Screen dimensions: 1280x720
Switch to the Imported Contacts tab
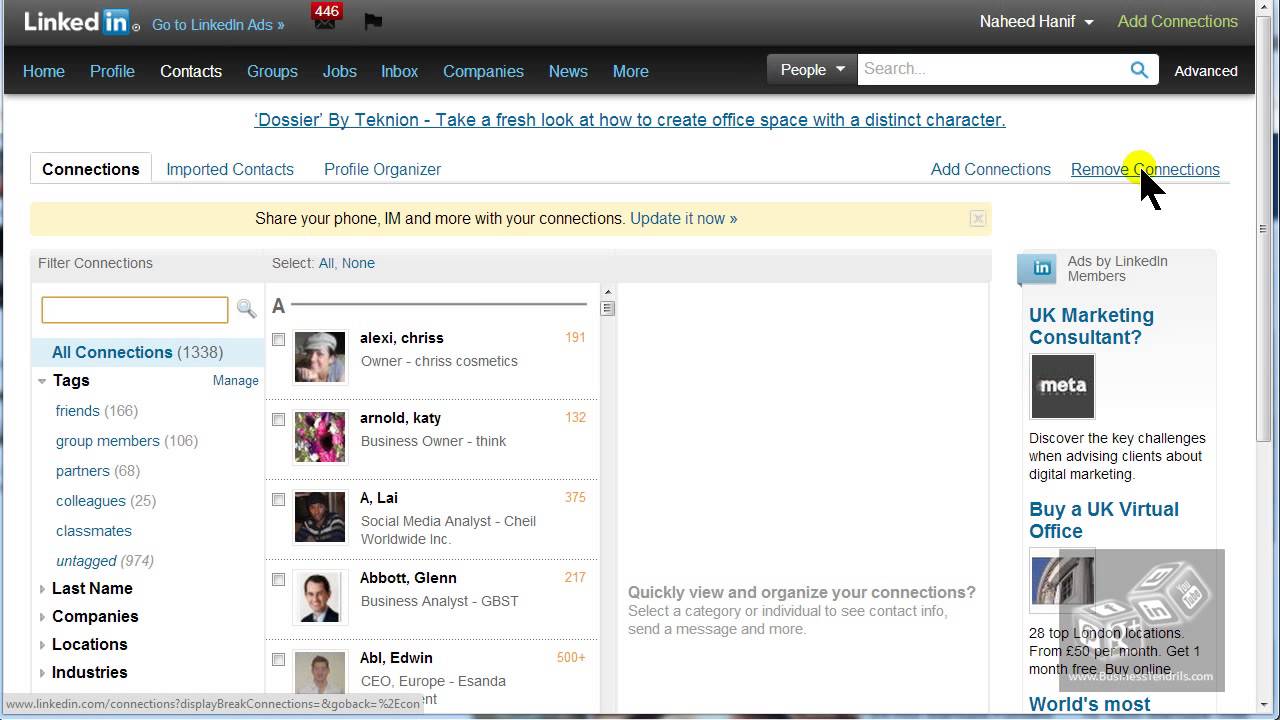click(230, 169)
